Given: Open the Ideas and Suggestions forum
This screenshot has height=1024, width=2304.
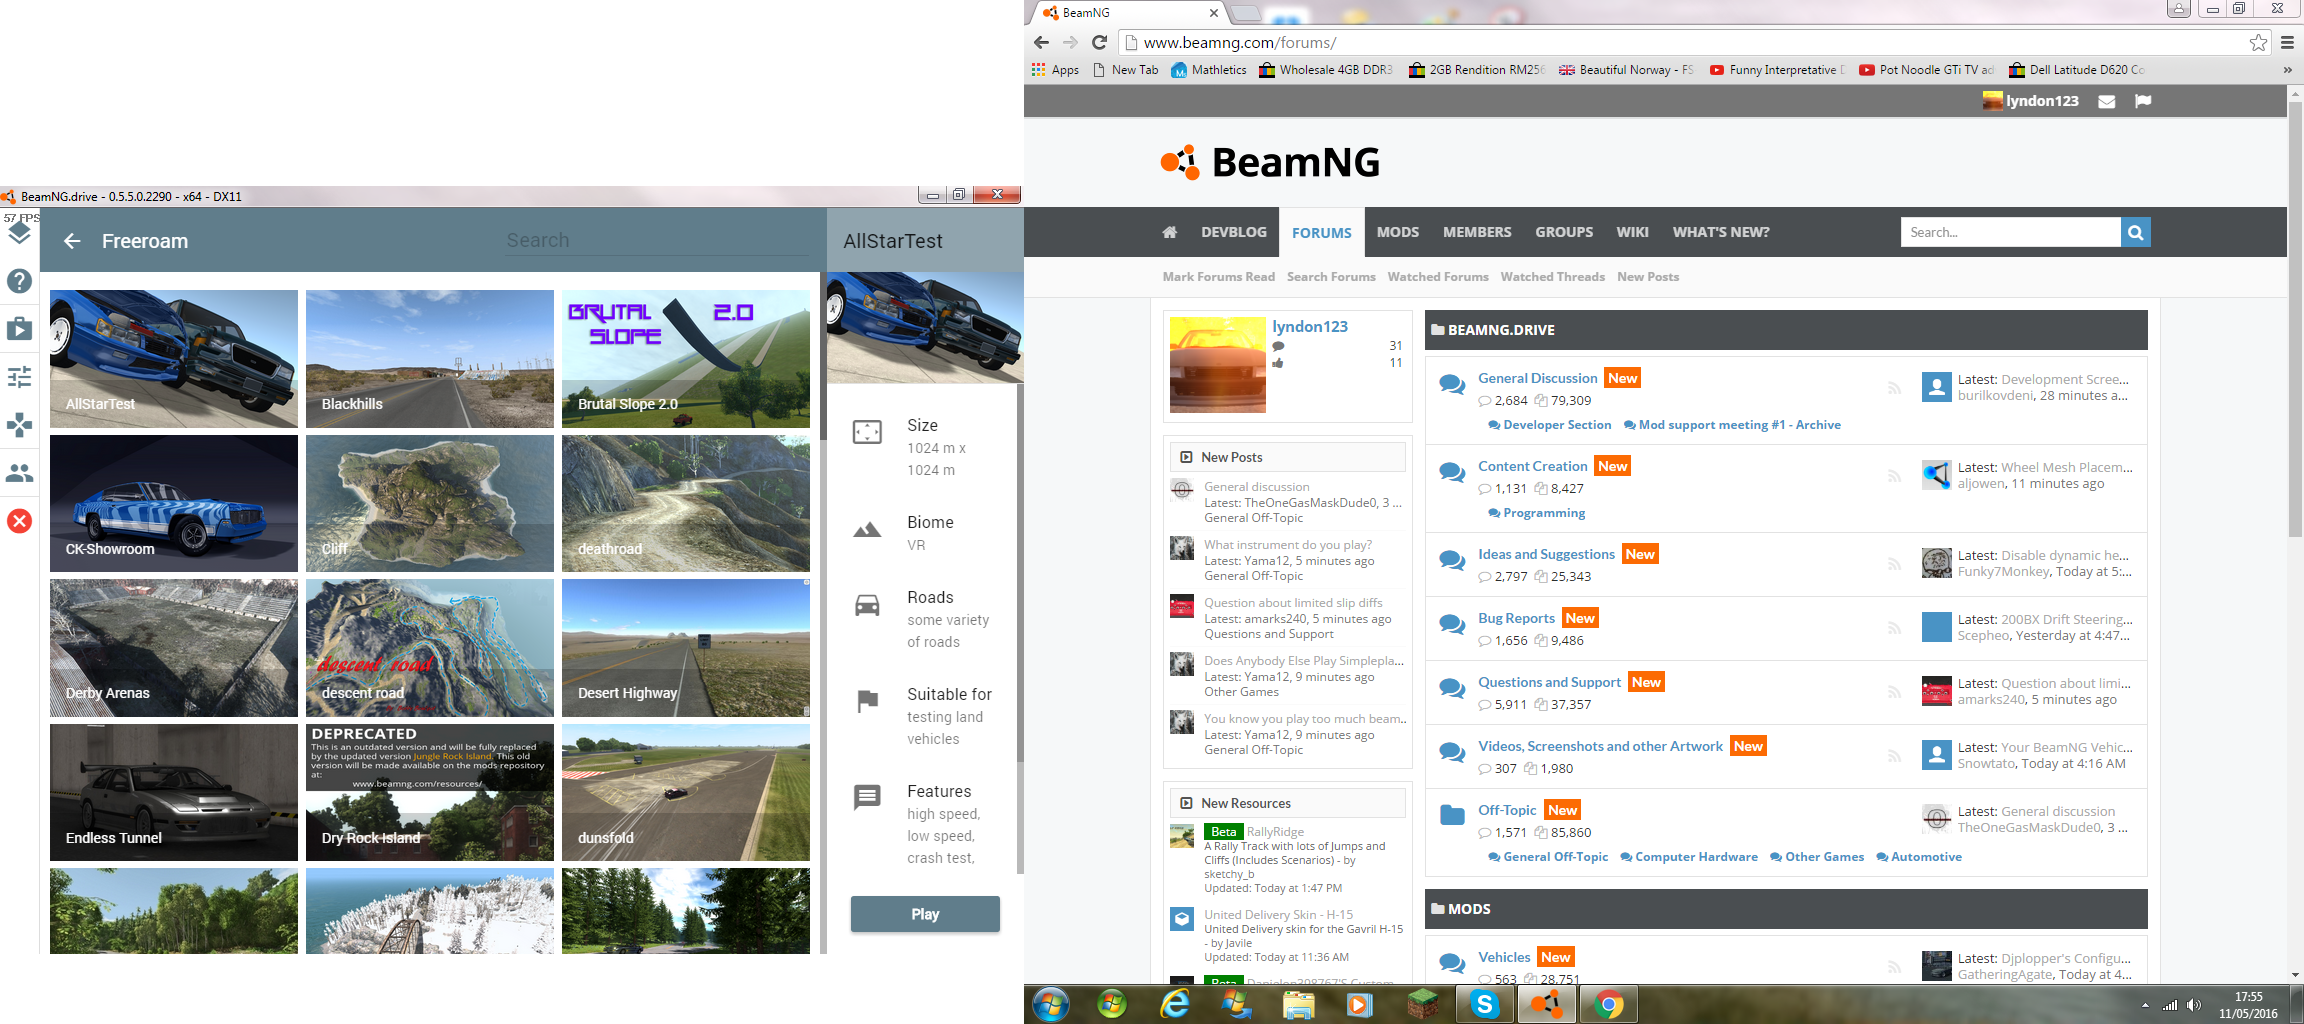Looking at the screenshot, I should tap(1546, 554).
